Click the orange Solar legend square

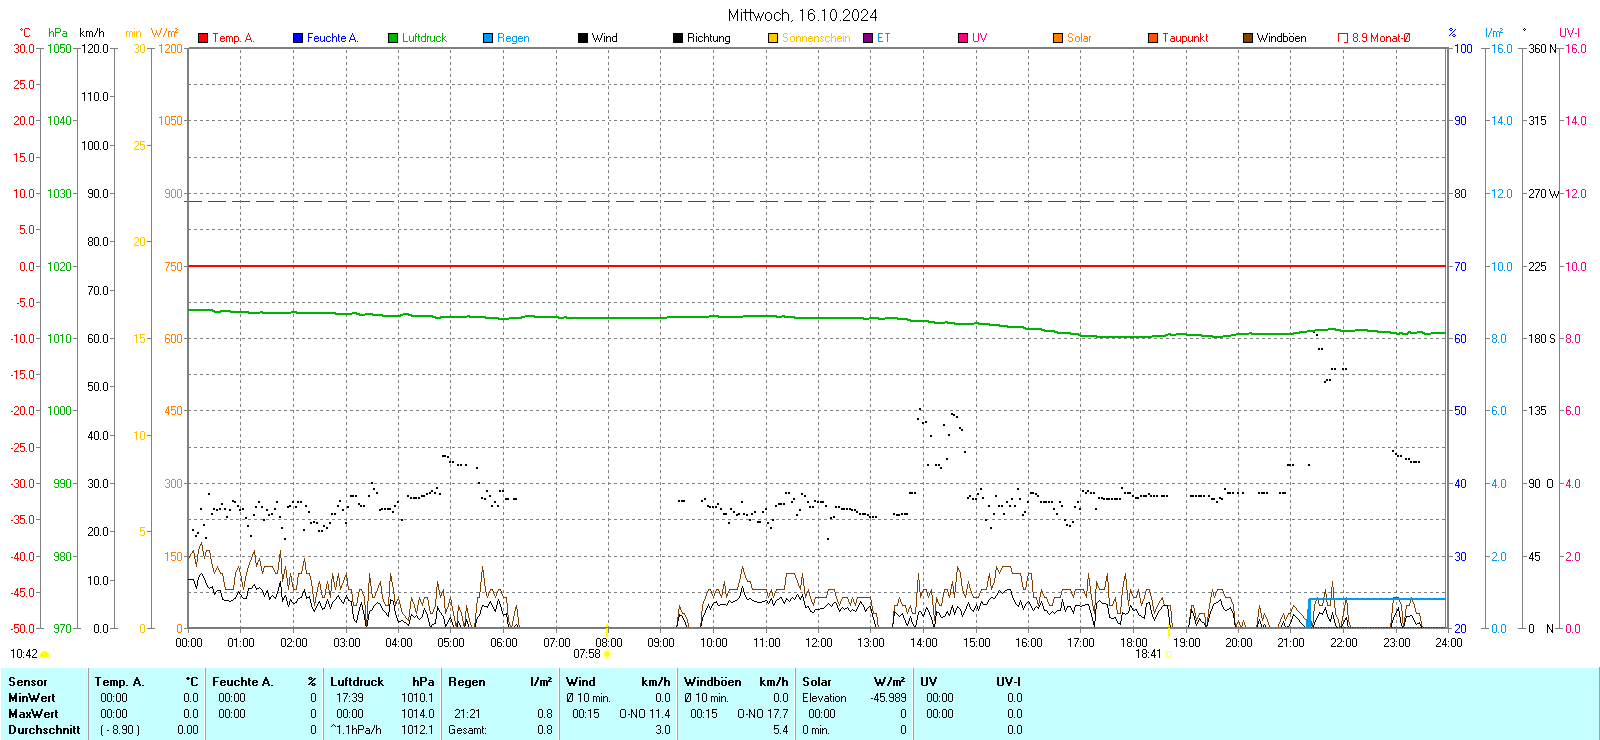pyautogui.click(x=1058, y=38)
